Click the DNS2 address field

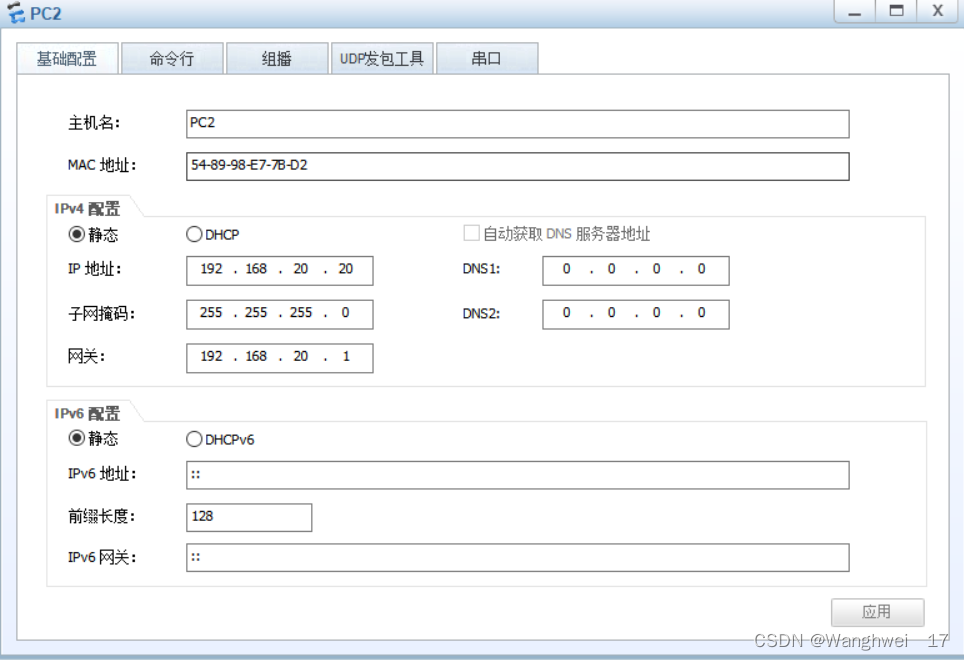tap(636, 314)
